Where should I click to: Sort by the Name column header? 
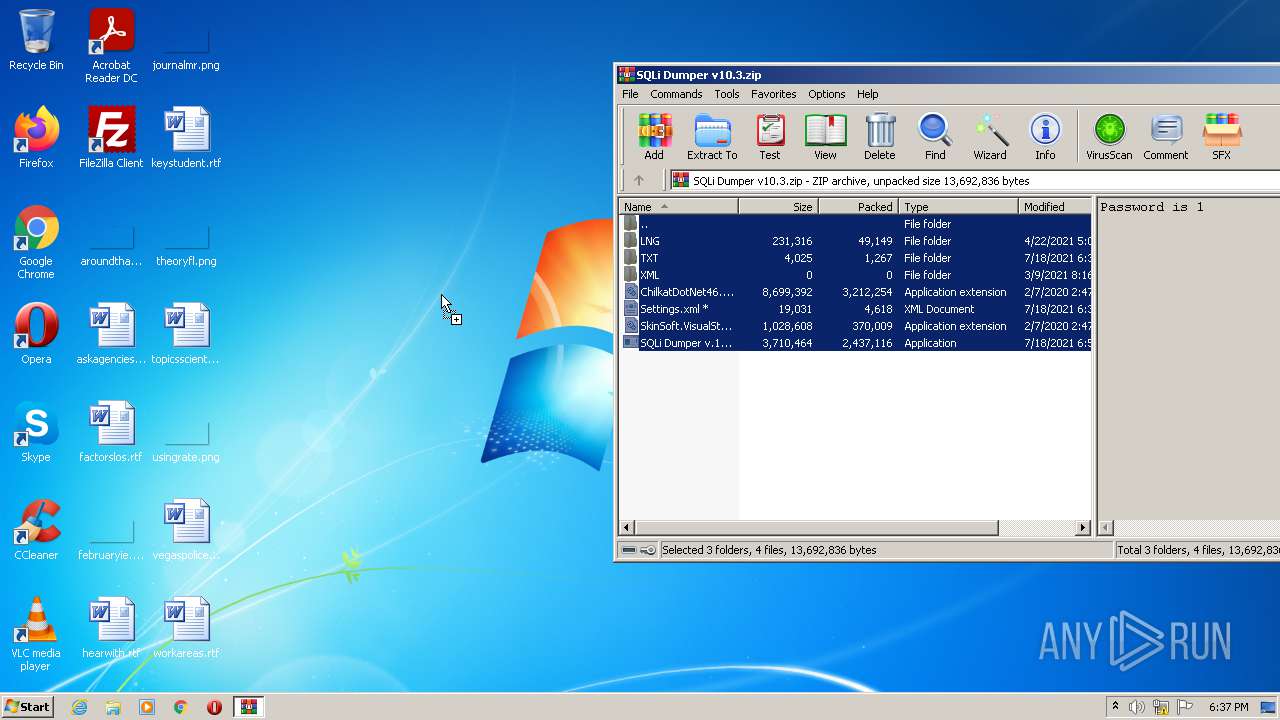(679, 207)
